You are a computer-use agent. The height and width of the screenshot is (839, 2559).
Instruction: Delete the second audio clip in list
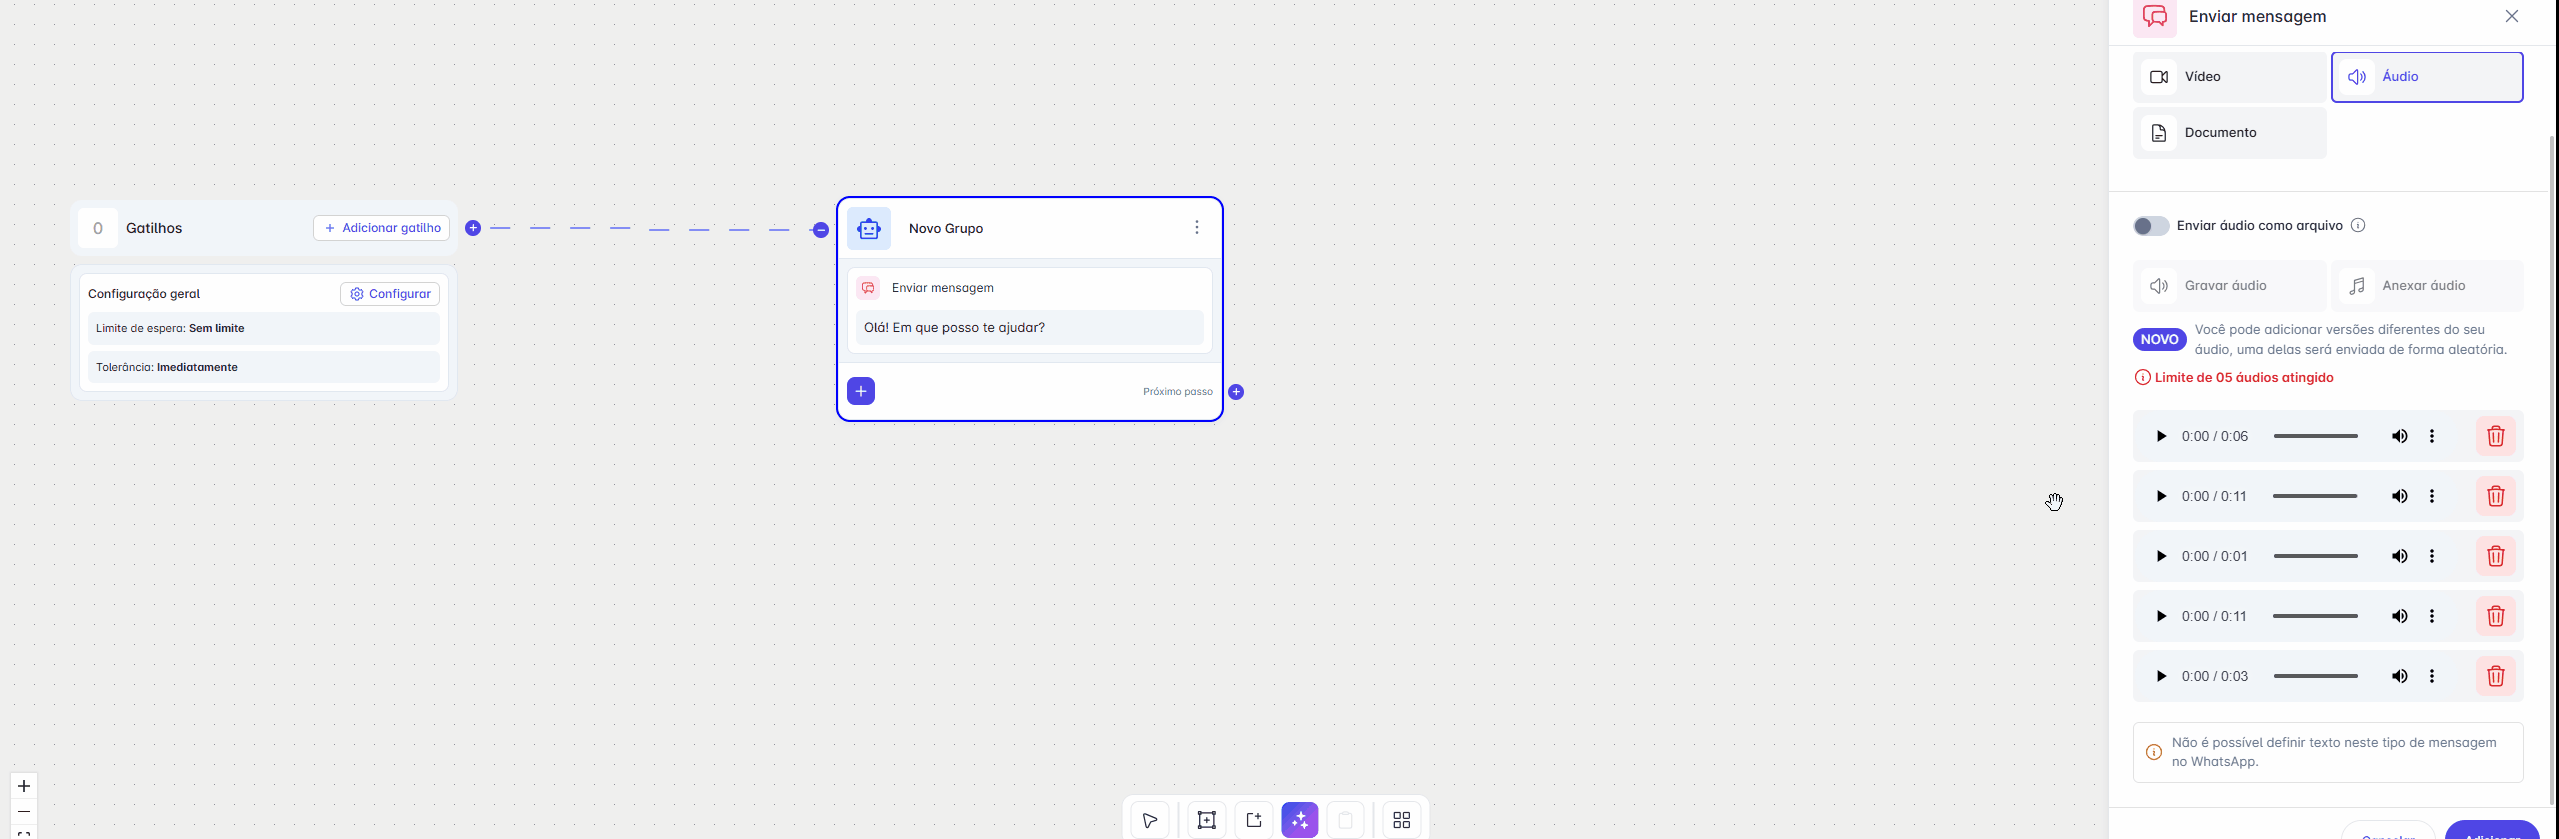pyautogui.click(x=2495, y=496)
